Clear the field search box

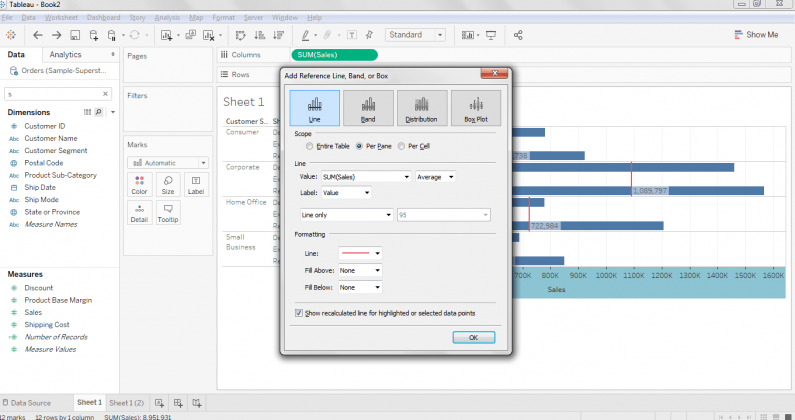(x=105, y=94)
